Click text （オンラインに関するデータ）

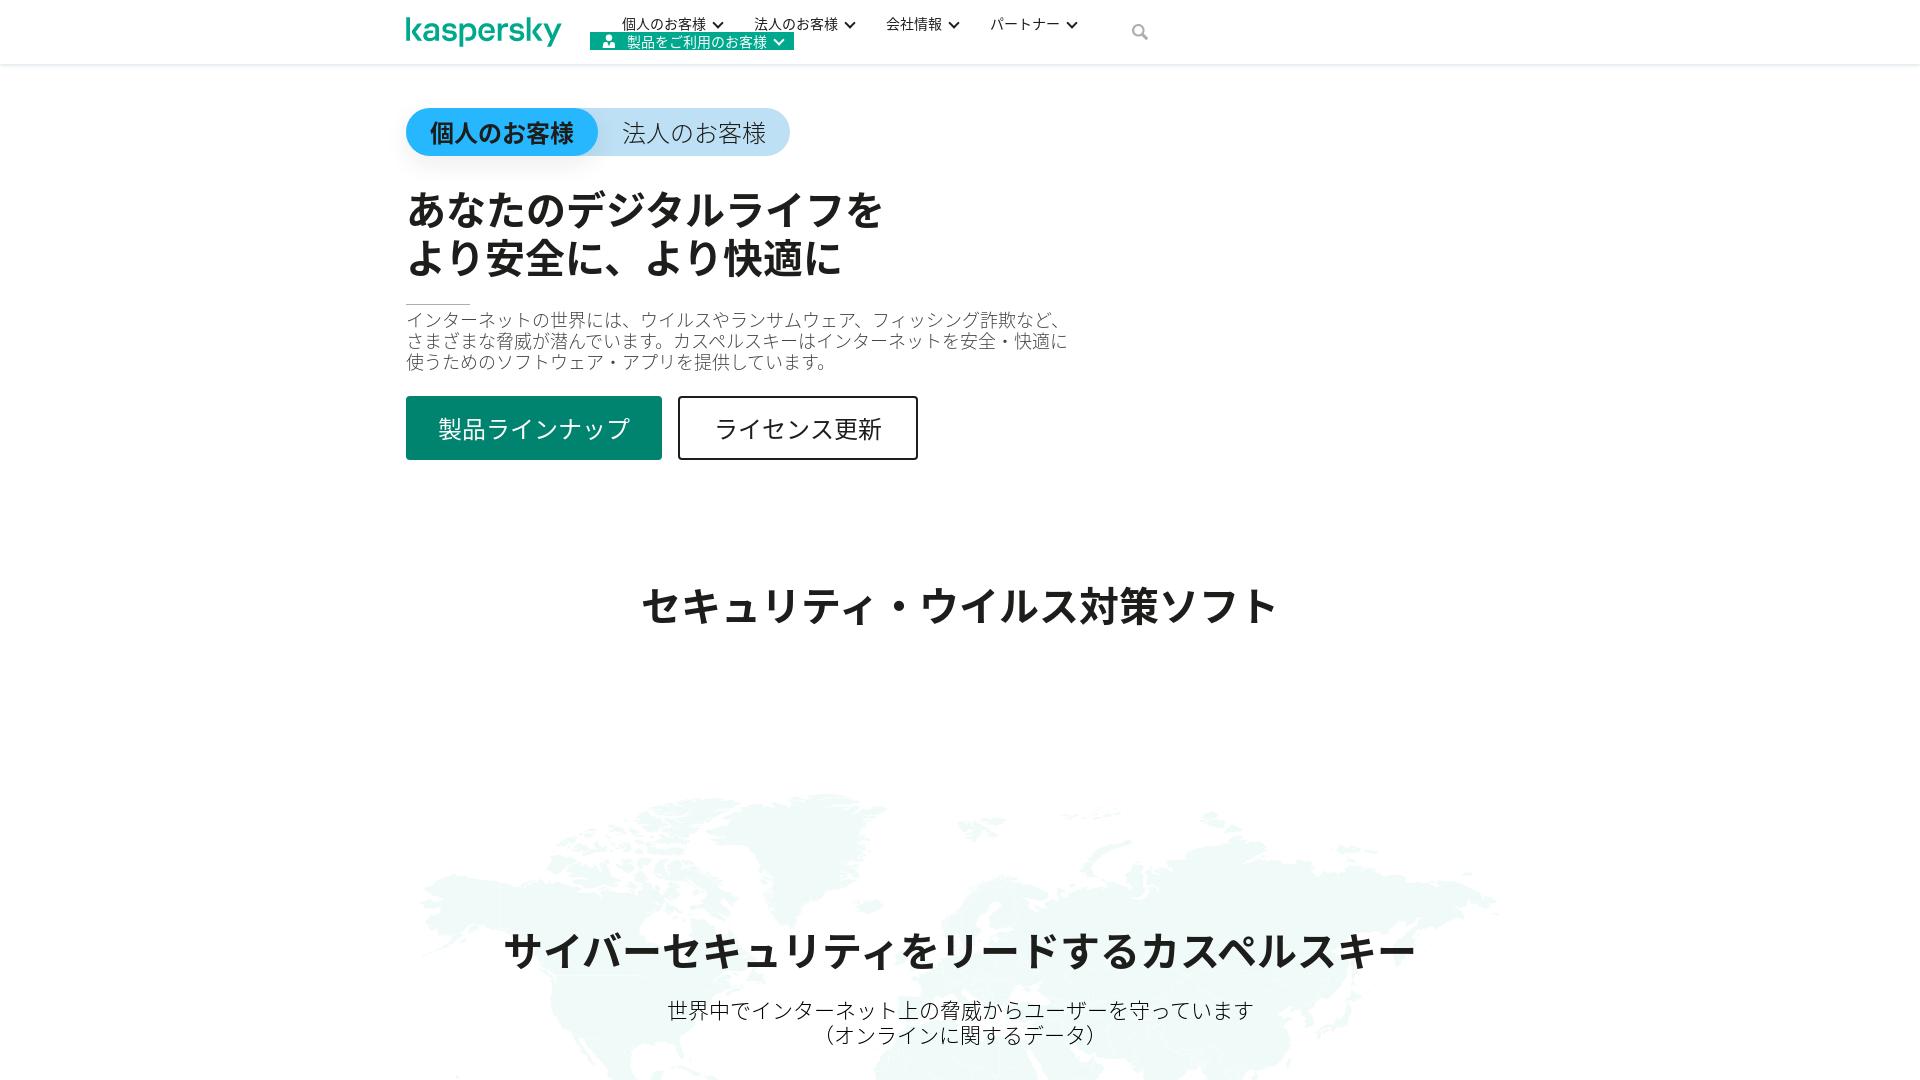point(960,1036)
